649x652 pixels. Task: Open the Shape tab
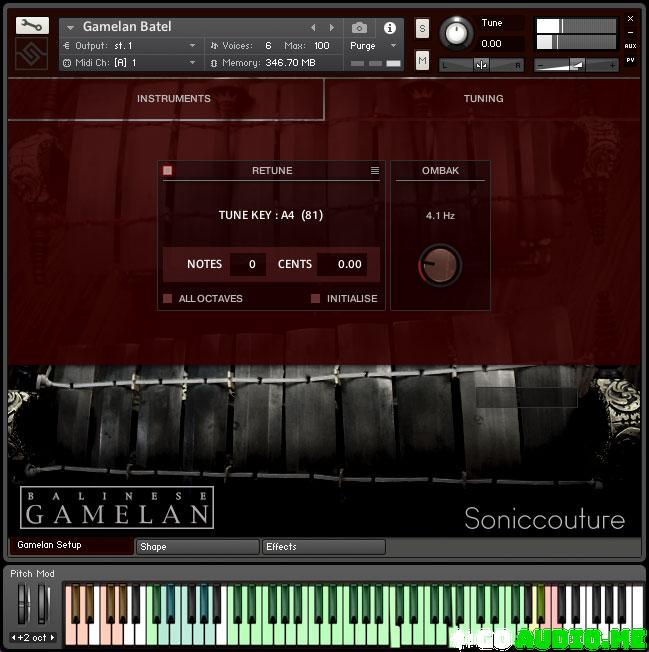click(198, 547)
